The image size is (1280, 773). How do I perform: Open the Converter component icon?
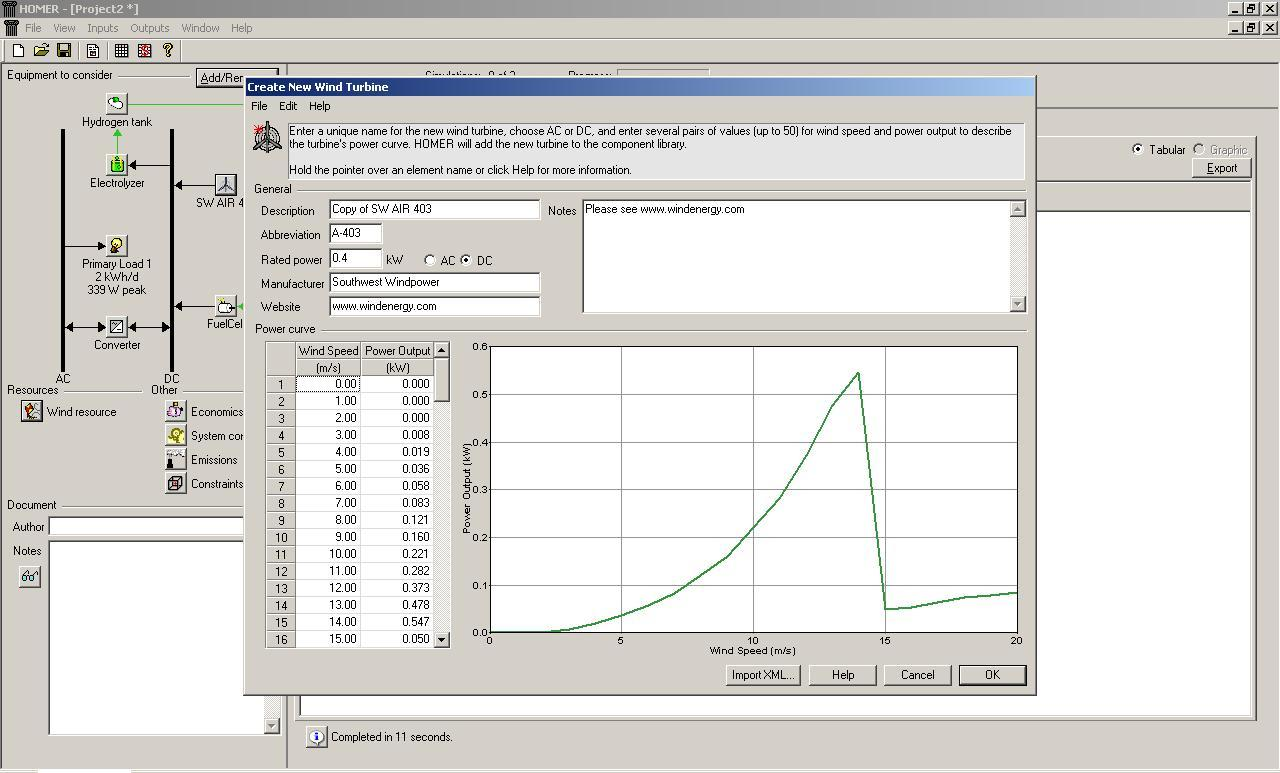(117, 327)
